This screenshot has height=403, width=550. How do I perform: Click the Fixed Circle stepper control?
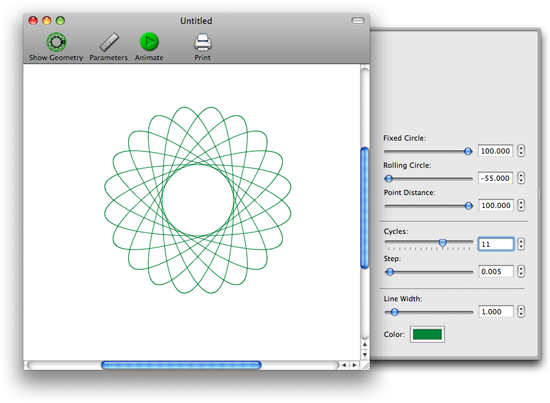[521, 151]
